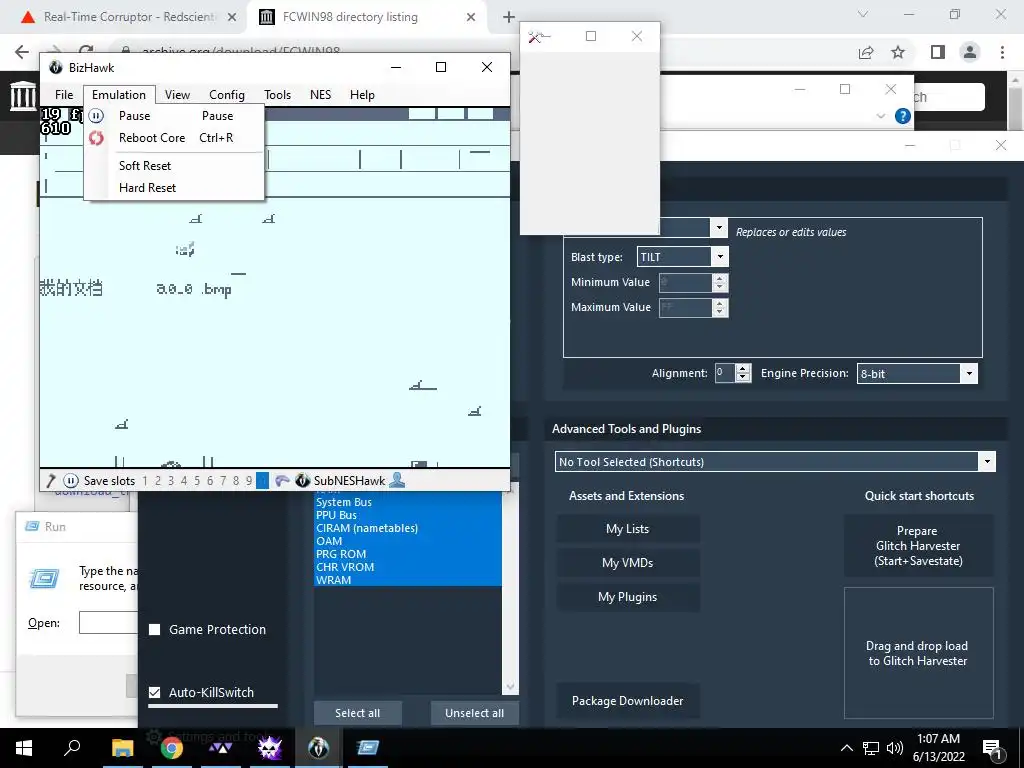Click Prepare Glitch Harvester button

coord(918,546)
